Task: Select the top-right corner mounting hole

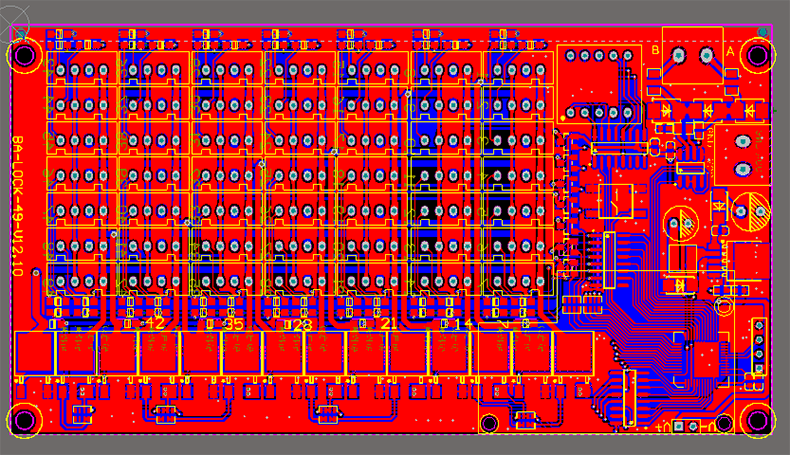Action: click(759, 54)
